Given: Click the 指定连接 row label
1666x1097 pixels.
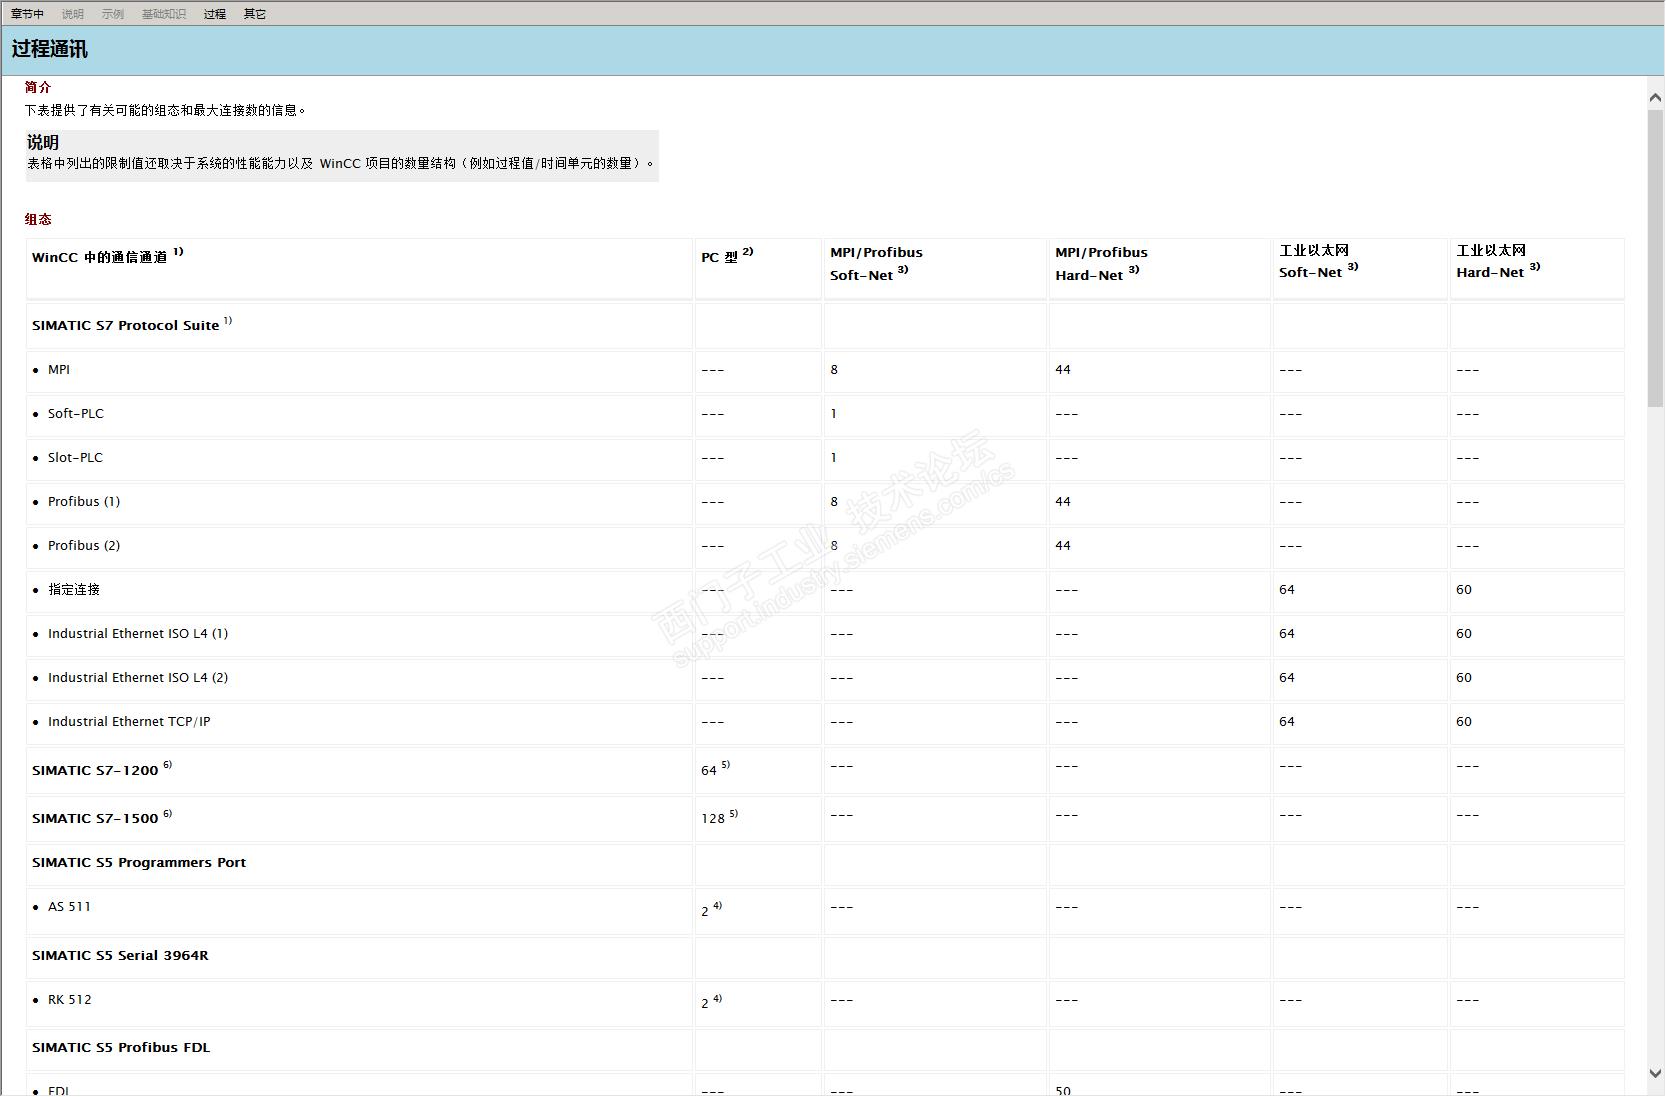Looking at the screenshot, I should [x=74, y=590].
